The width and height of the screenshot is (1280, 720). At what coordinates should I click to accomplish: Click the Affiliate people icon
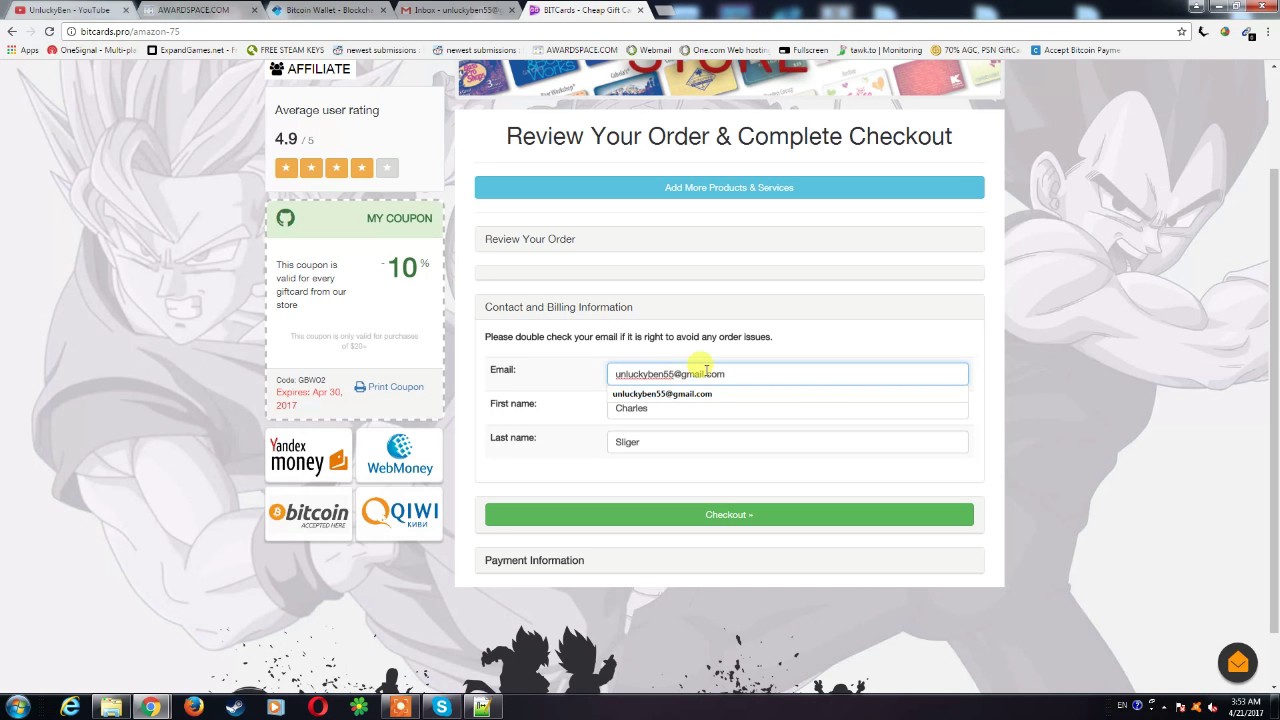(277, 69)
